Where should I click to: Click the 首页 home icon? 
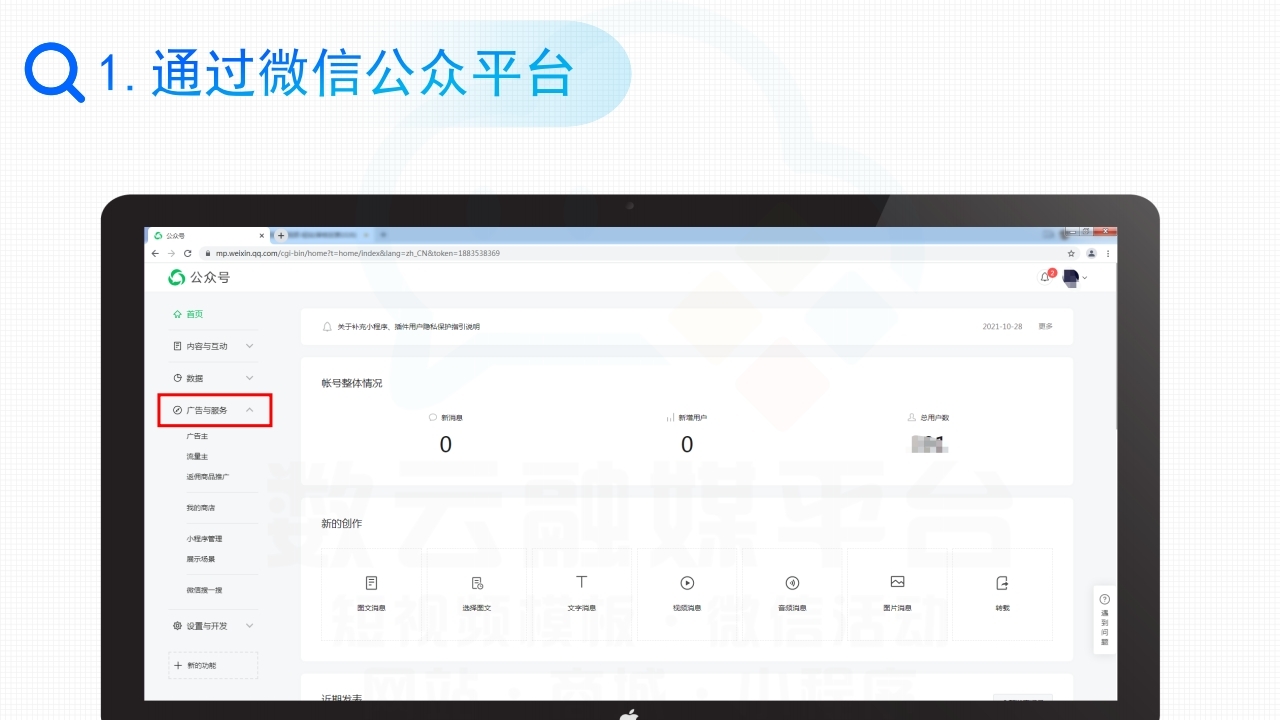(177, 314)
